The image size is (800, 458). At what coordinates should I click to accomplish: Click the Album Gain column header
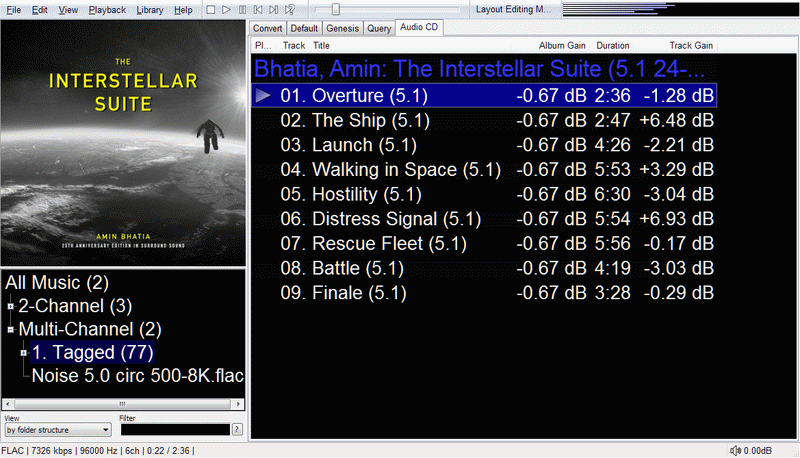[562, 45]
